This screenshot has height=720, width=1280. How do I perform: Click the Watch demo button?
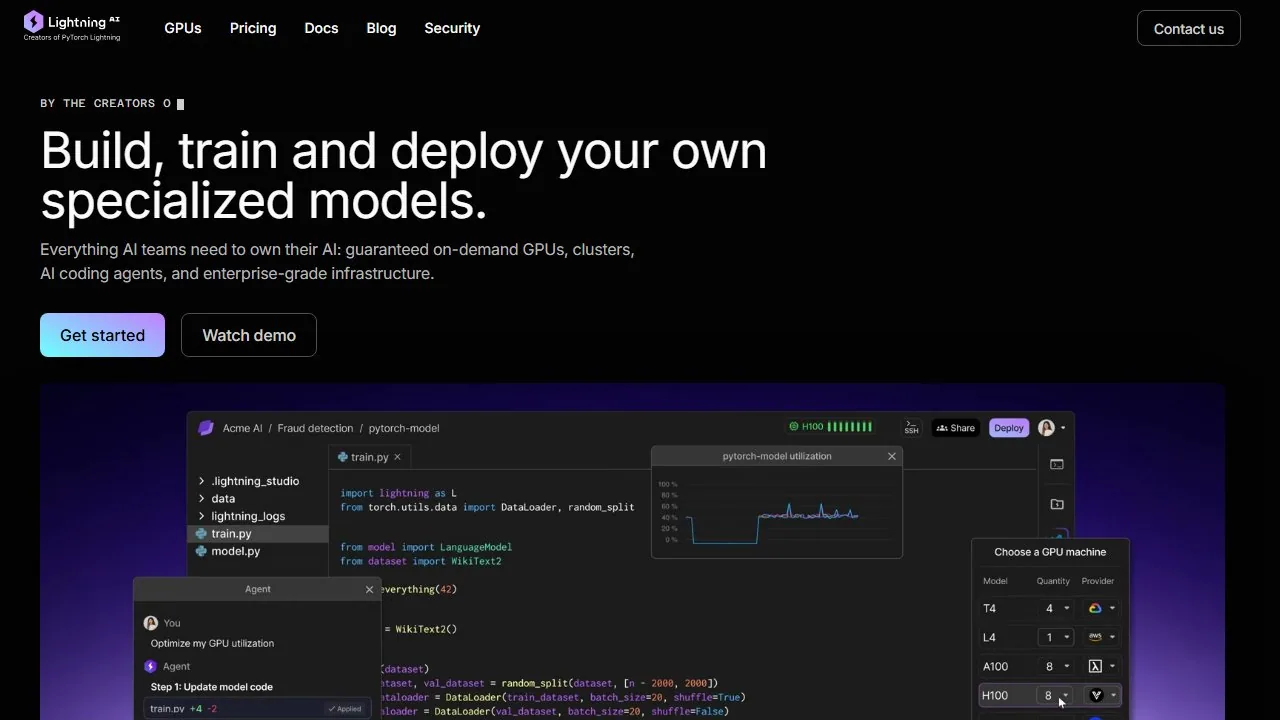click(x=249, y=335)
